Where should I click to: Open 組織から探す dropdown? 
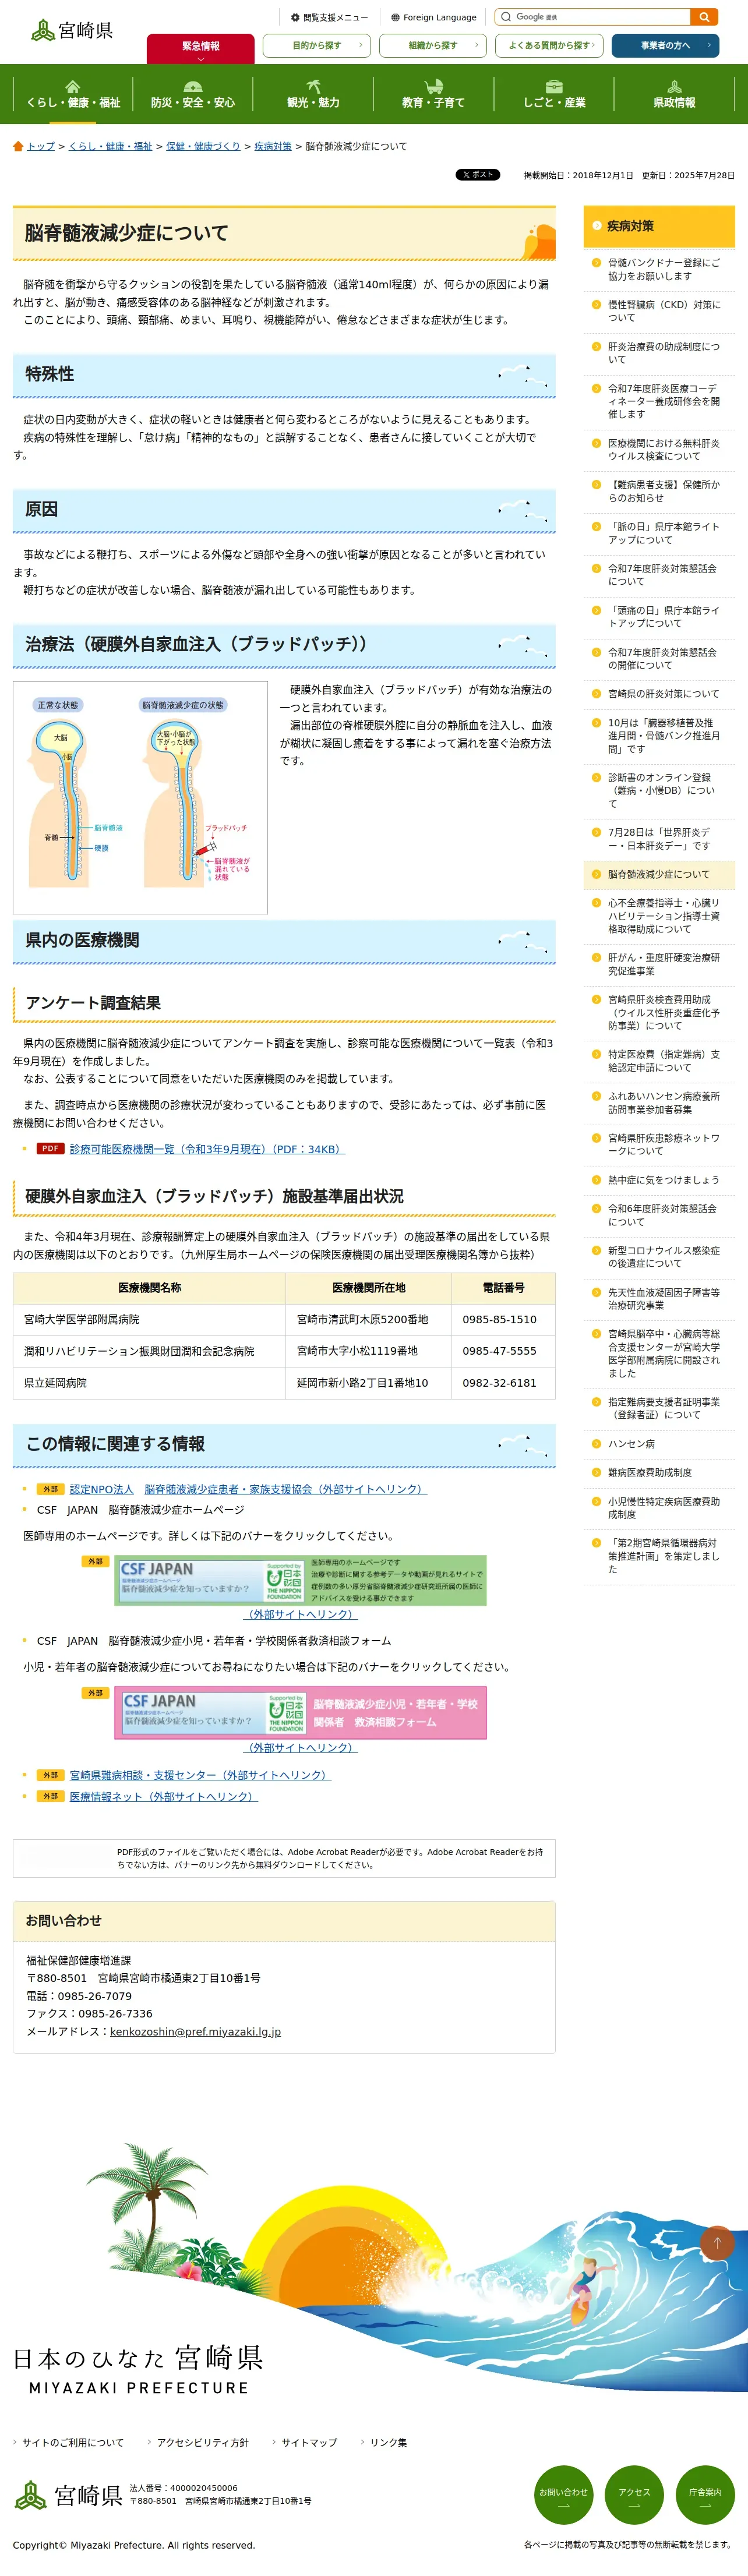pyautogui.click(x=433, y=45)
